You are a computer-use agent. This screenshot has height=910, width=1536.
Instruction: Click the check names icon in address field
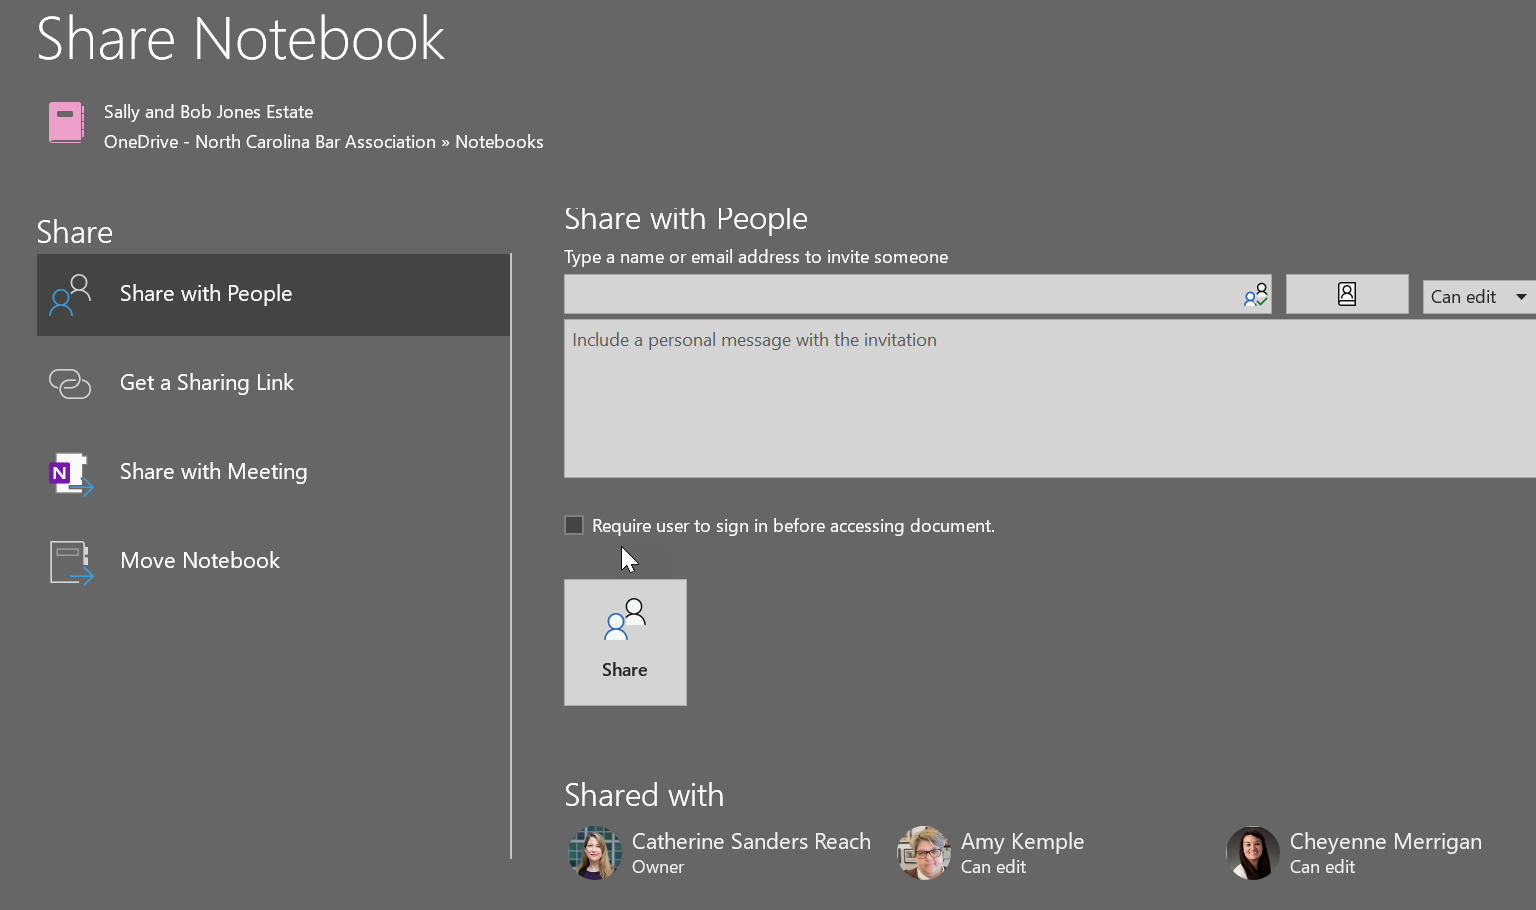[1255, 295]
